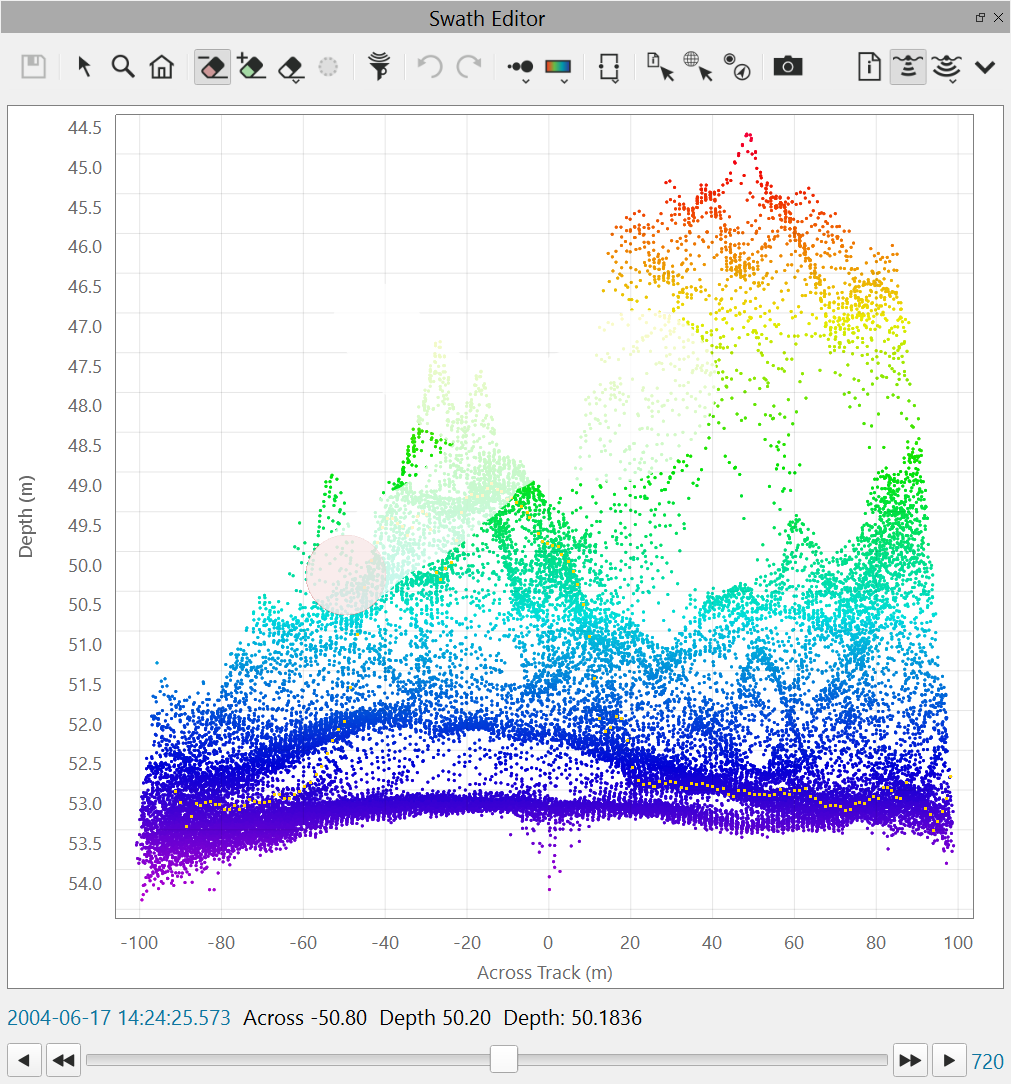Enable single-swath display mode
This screenshot has height=1084, width=1011.
pos(907,66)
